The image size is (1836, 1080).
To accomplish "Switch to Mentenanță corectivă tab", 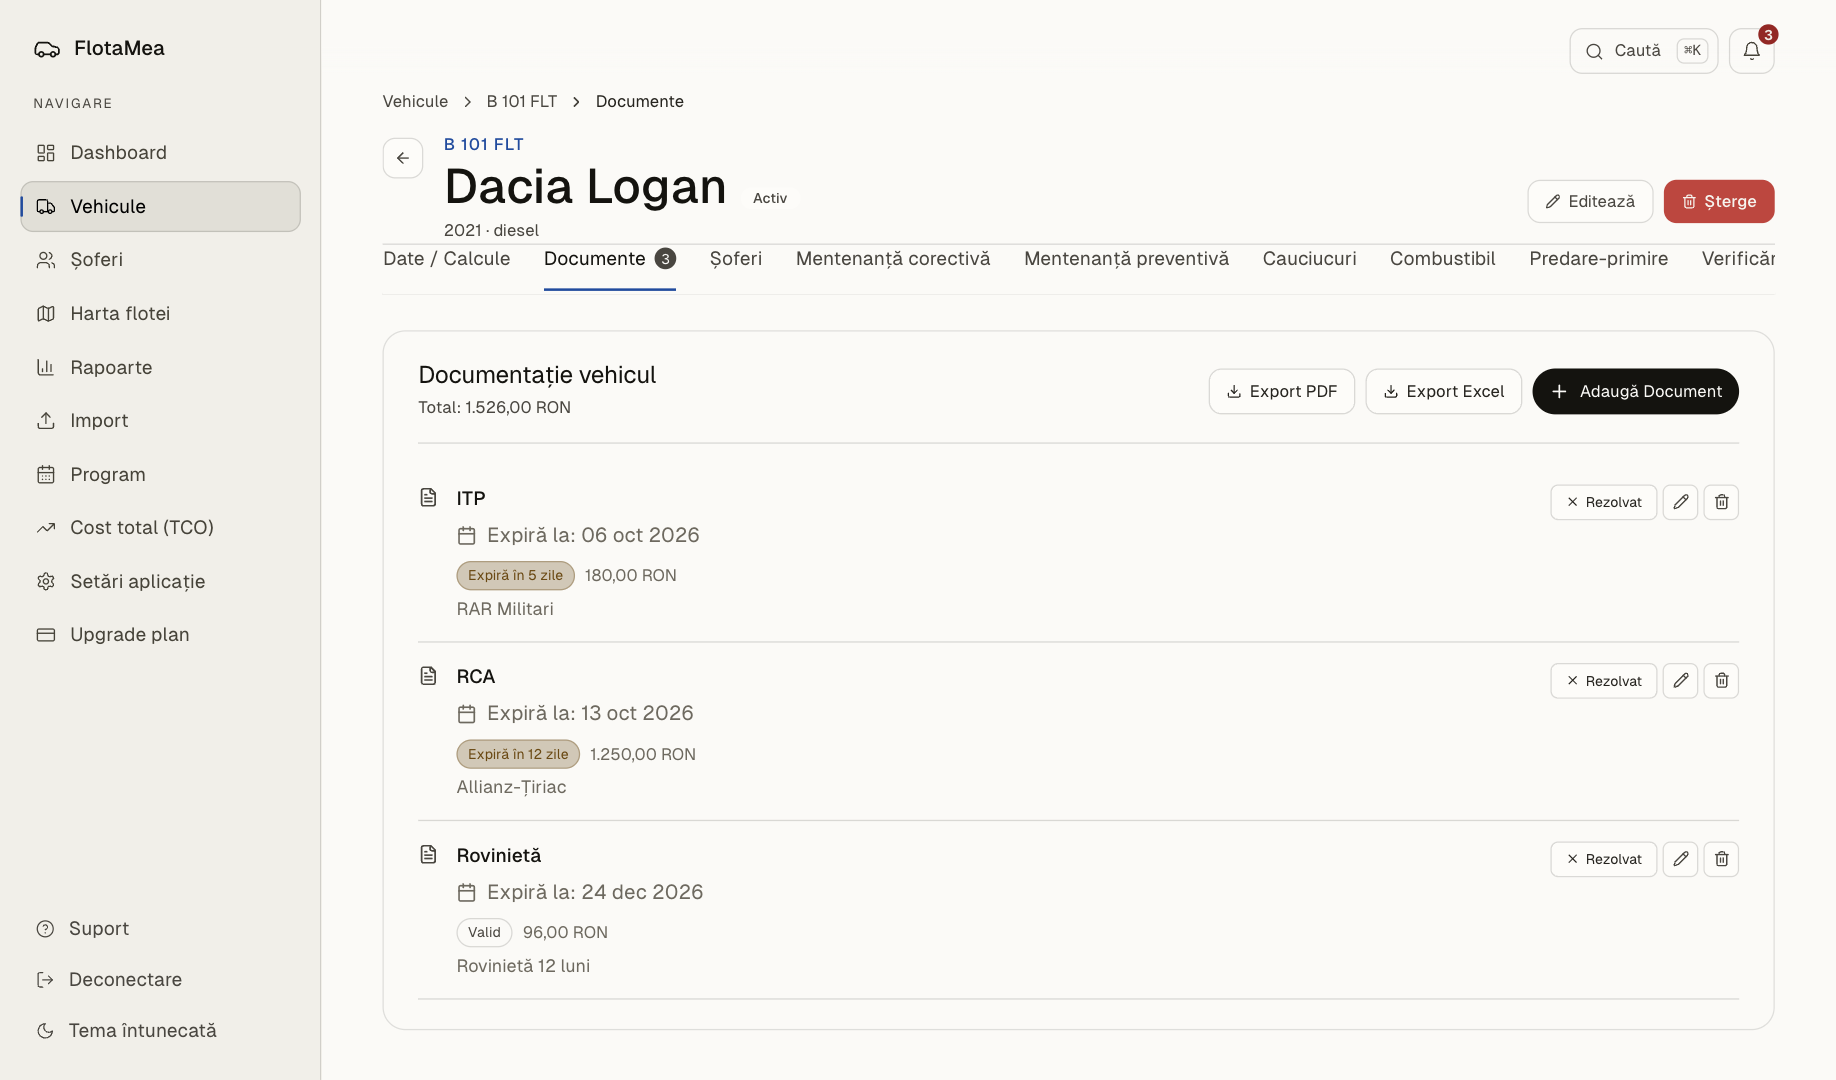I will 893,259.
